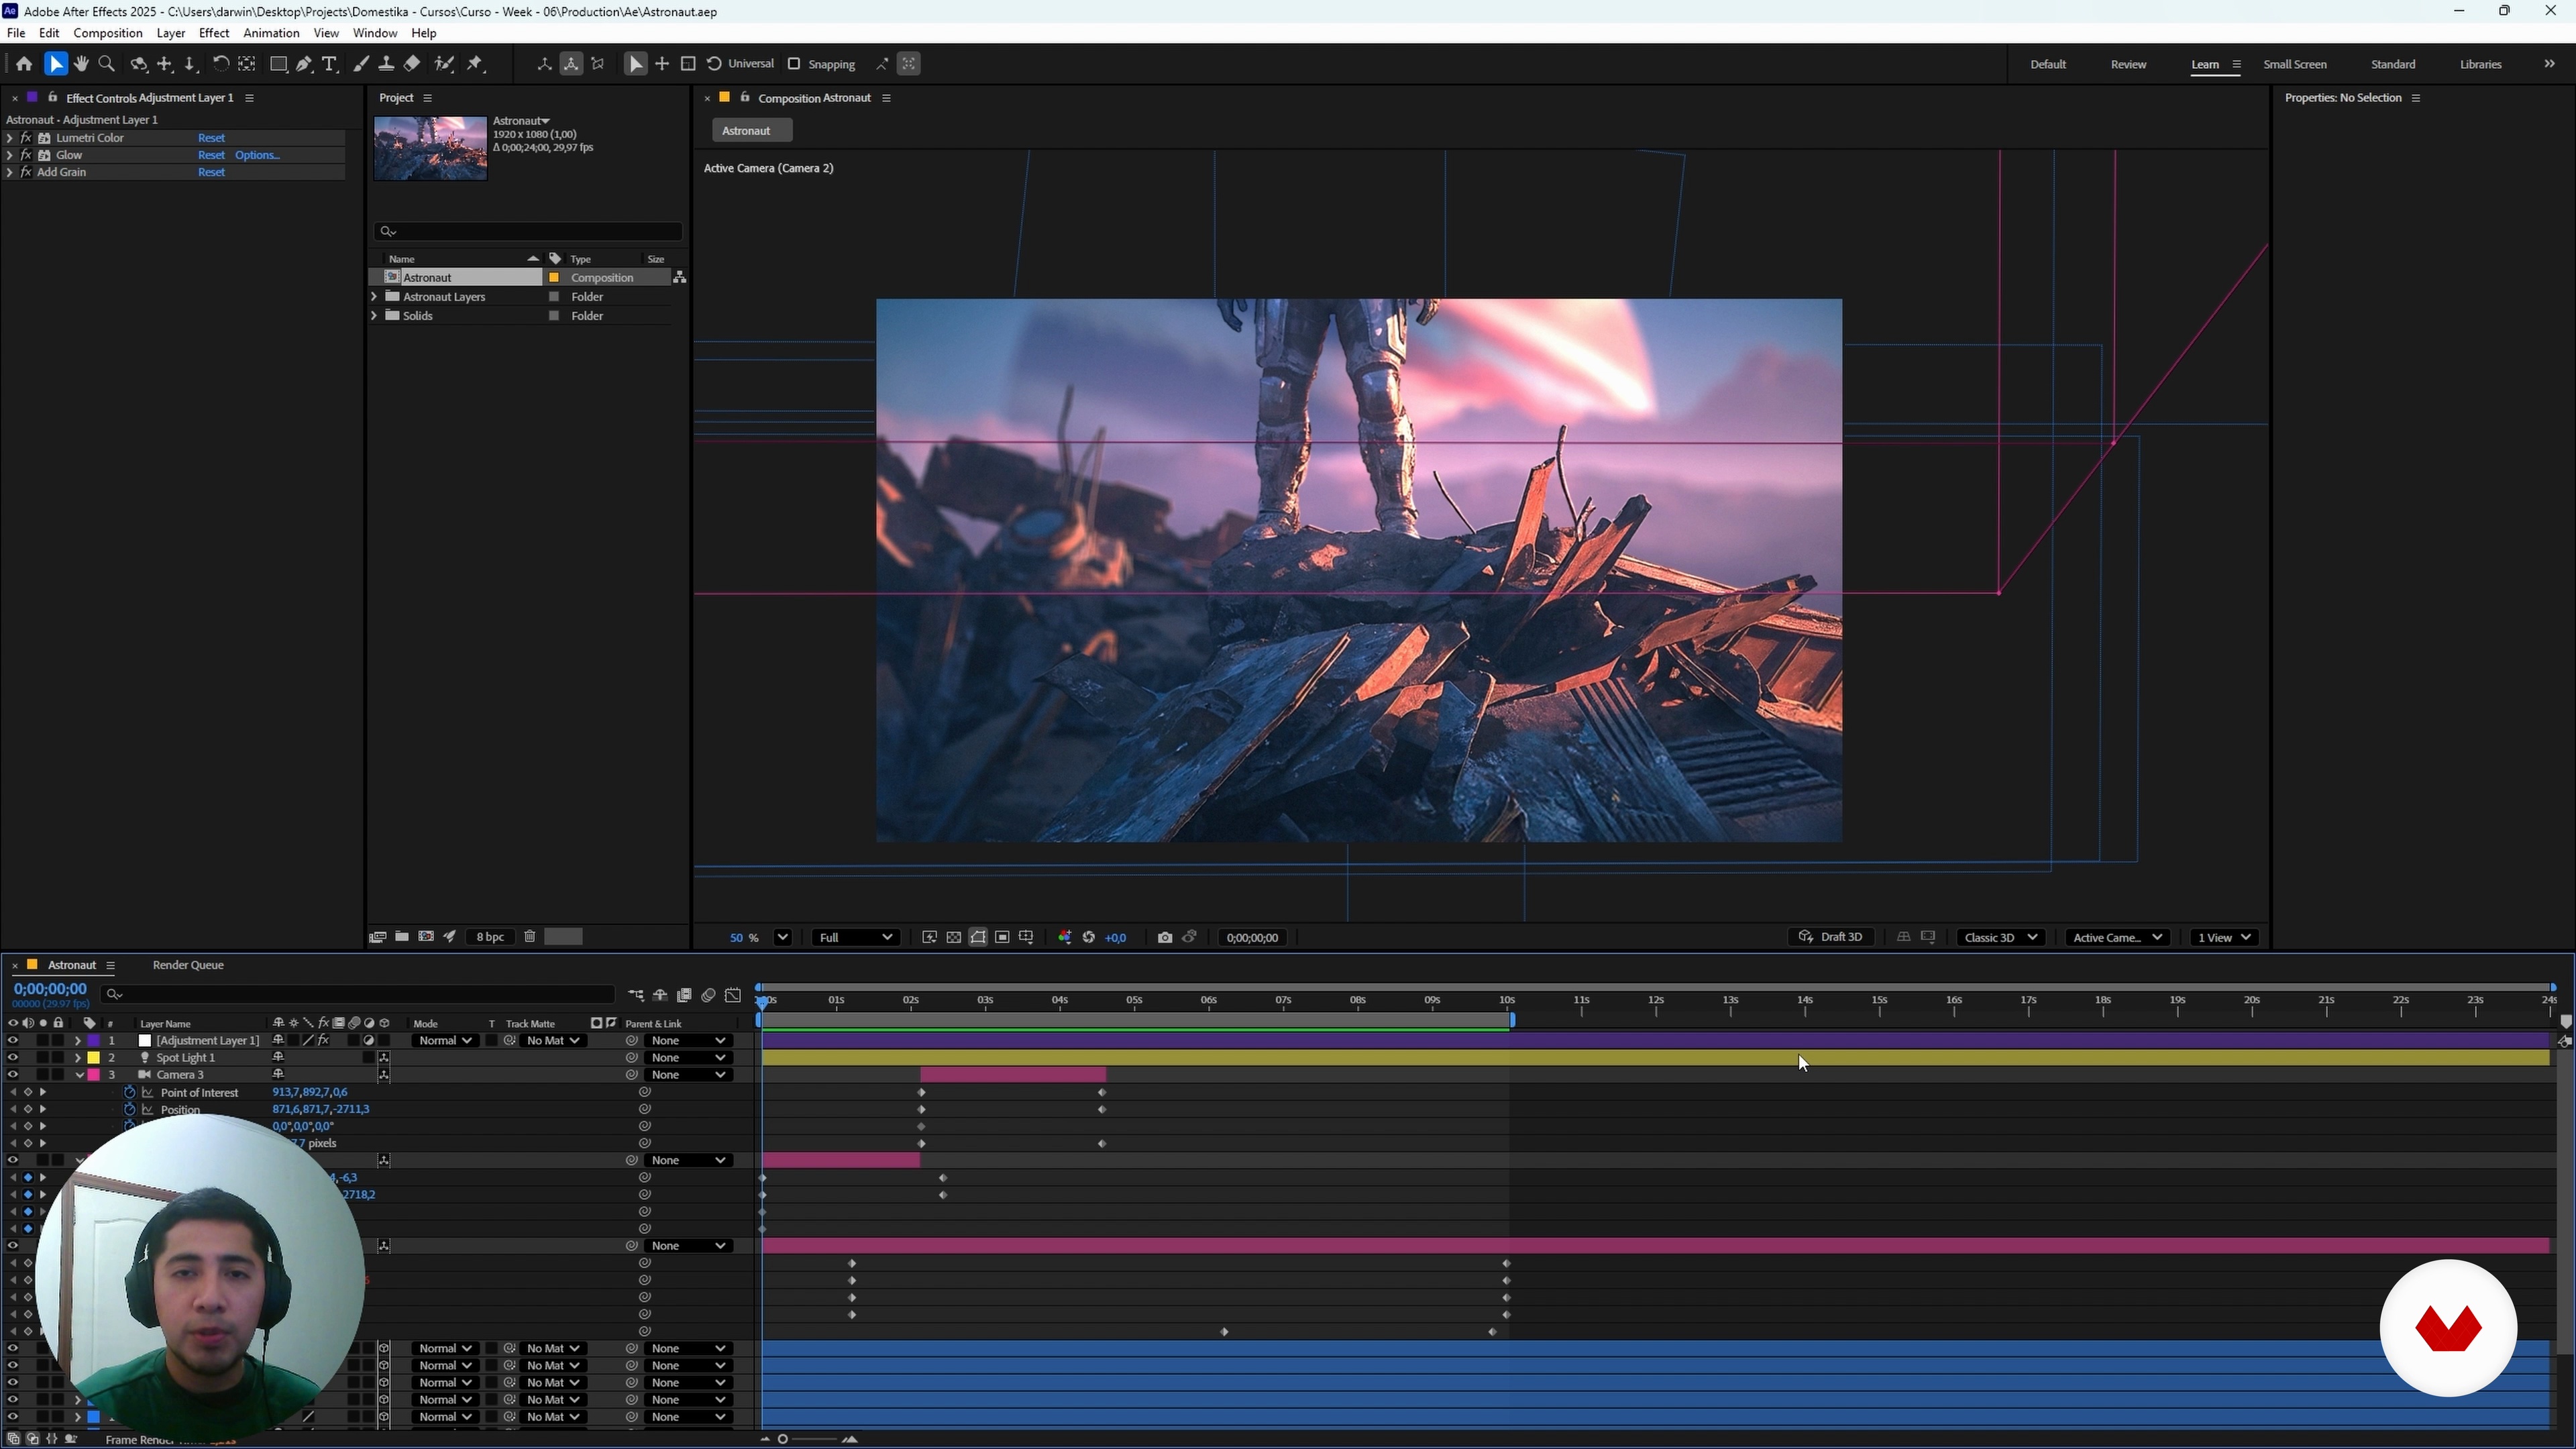The width and height of the screenshot is (2576, 1449).
Task: Select the Hand tool
Action: click(81, 64)
